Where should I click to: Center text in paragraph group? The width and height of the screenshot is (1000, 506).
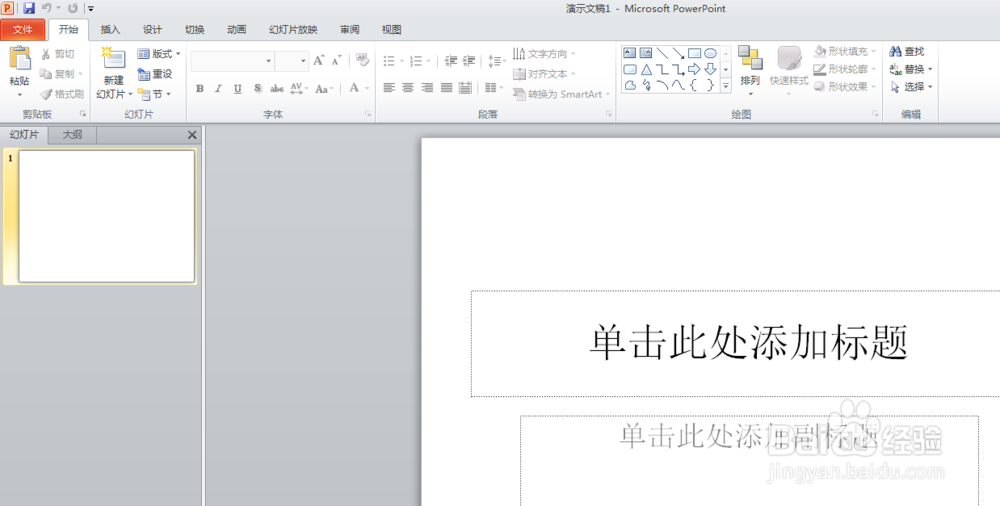[408, 88]
